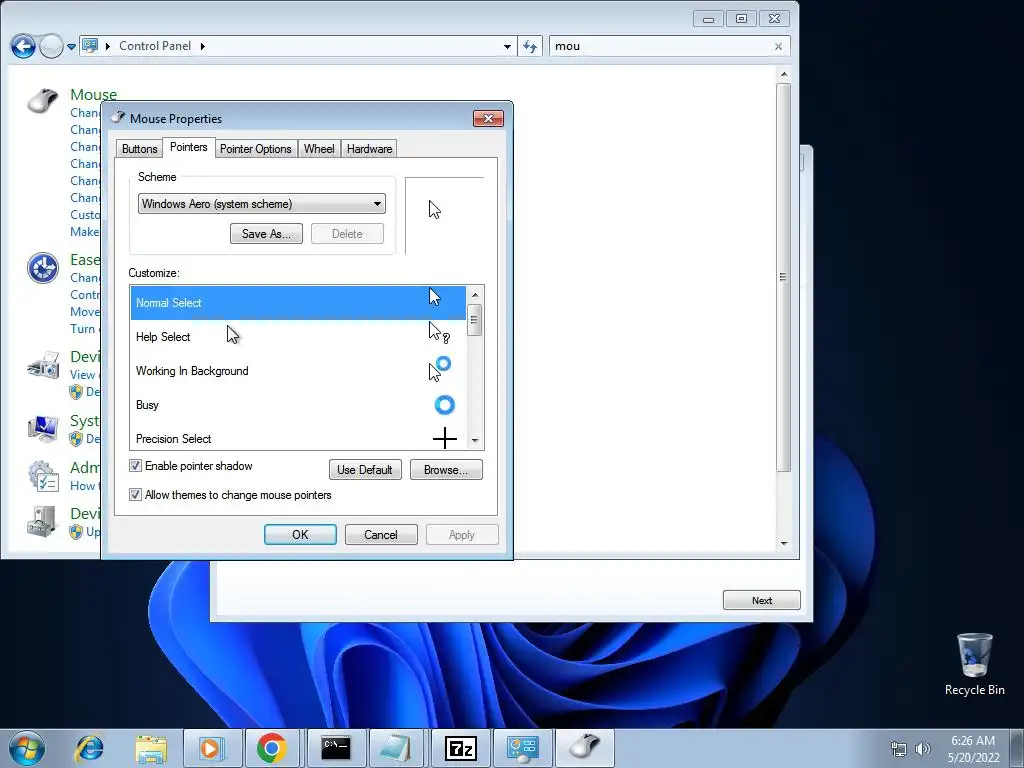Open the Start menu orb
1024x768 pixels.
(26, 748)
